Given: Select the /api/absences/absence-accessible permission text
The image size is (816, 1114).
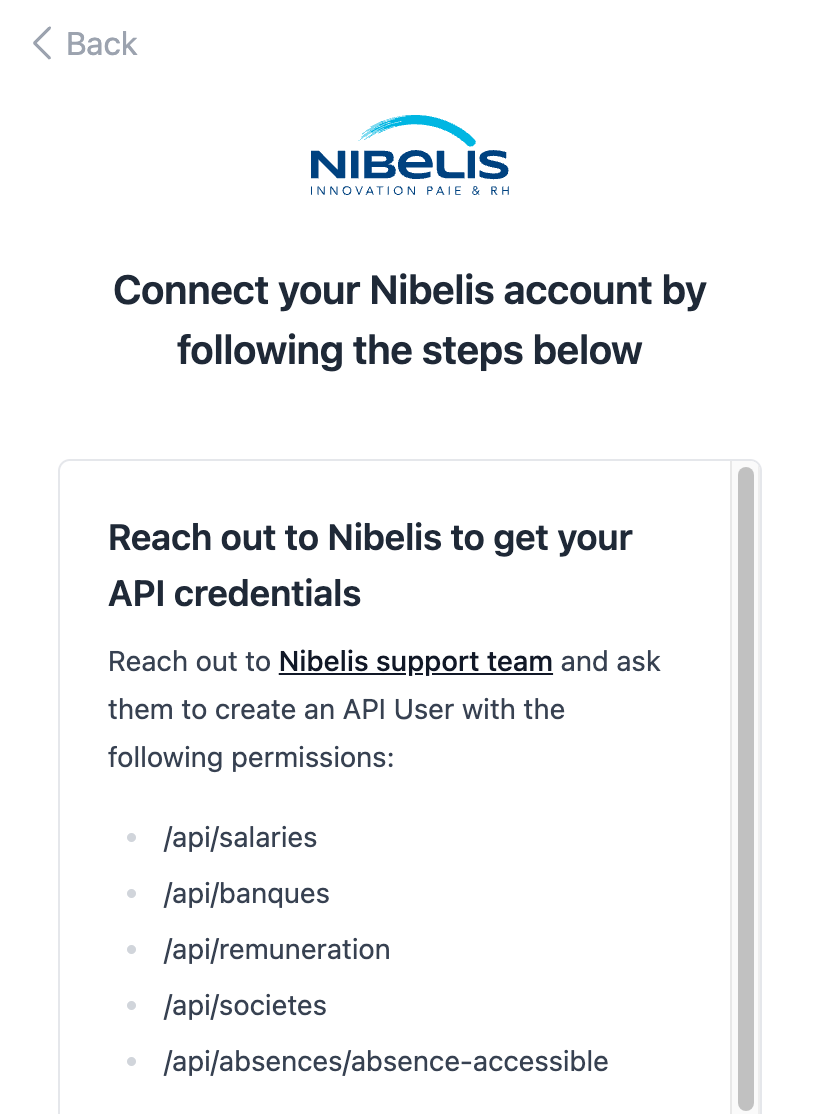Looking at the screenshot, I should click(386, 1061).
